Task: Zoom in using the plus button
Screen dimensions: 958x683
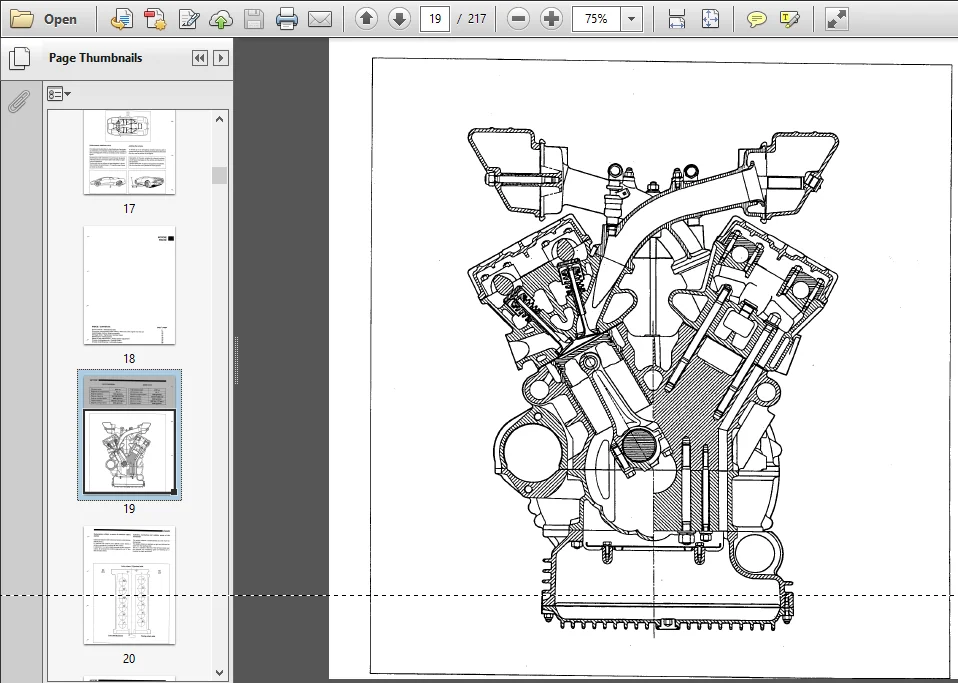Action: click(x=552, y=19)
